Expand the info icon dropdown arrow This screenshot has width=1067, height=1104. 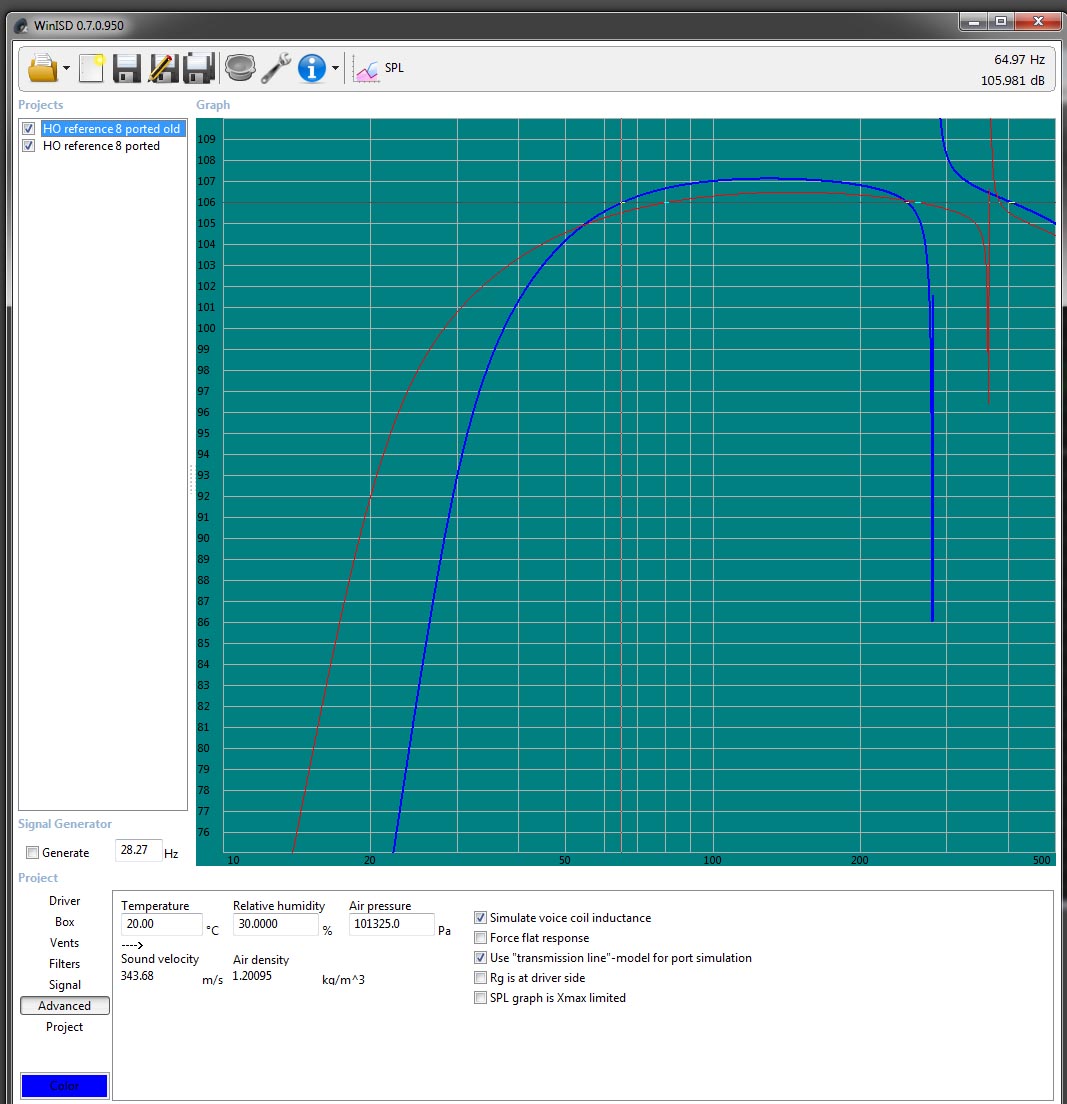click(335, 68)
